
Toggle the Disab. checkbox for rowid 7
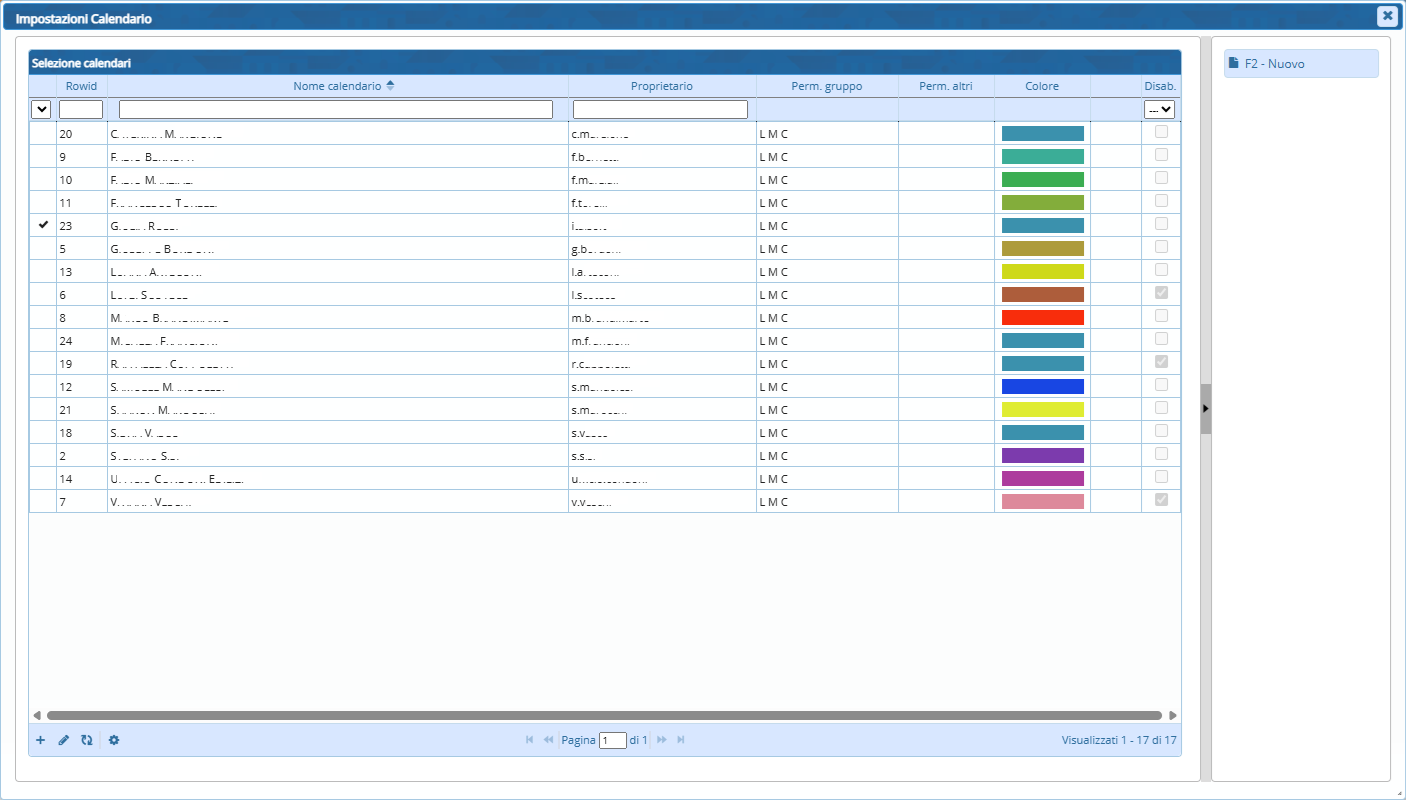[1161, 500]
